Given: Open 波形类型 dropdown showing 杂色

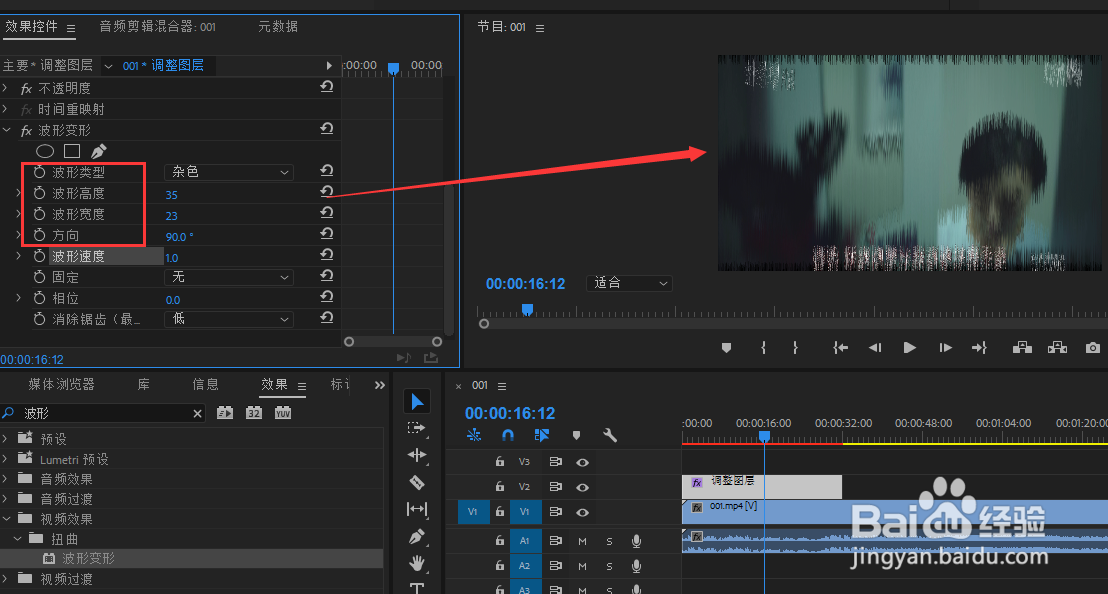Looking at the screenshot, I should tap(229, 172).
